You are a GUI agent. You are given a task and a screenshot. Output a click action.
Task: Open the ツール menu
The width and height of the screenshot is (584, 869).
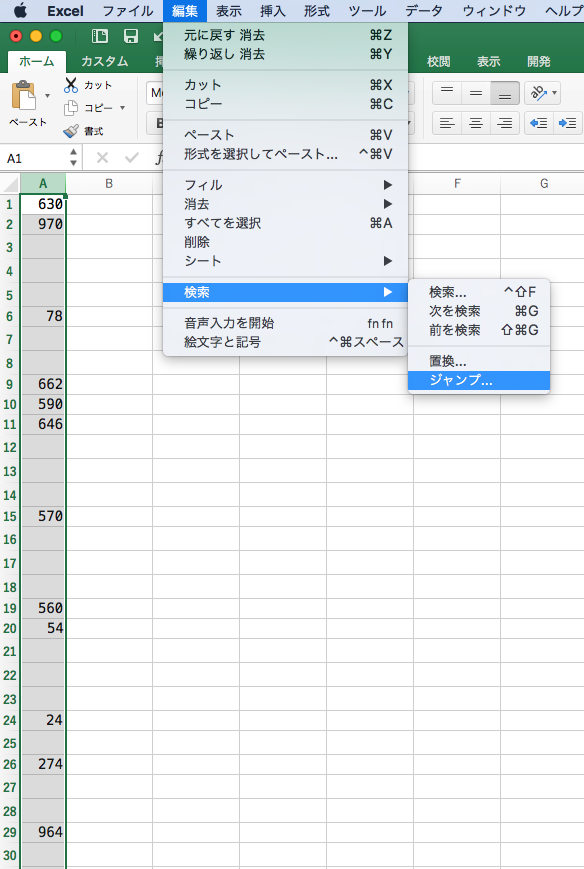pos(367,11)
